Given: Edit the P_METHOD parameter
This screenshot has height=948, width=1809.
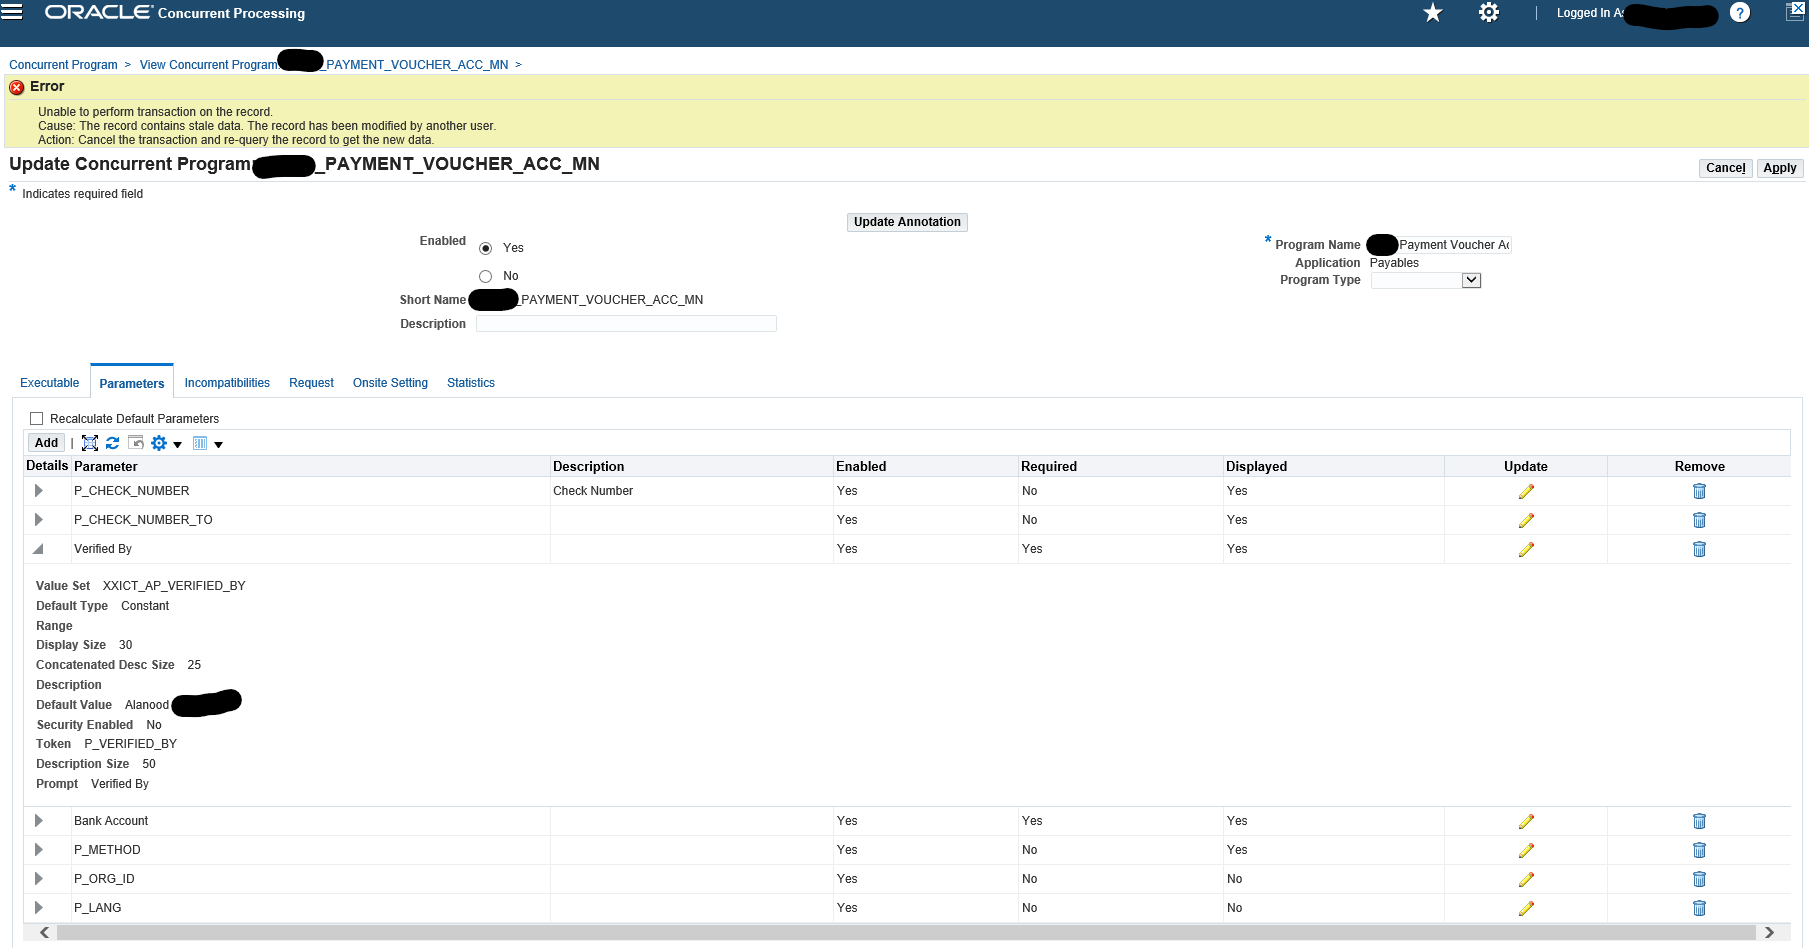Looking at the screenshot, I should point(1526,850).
